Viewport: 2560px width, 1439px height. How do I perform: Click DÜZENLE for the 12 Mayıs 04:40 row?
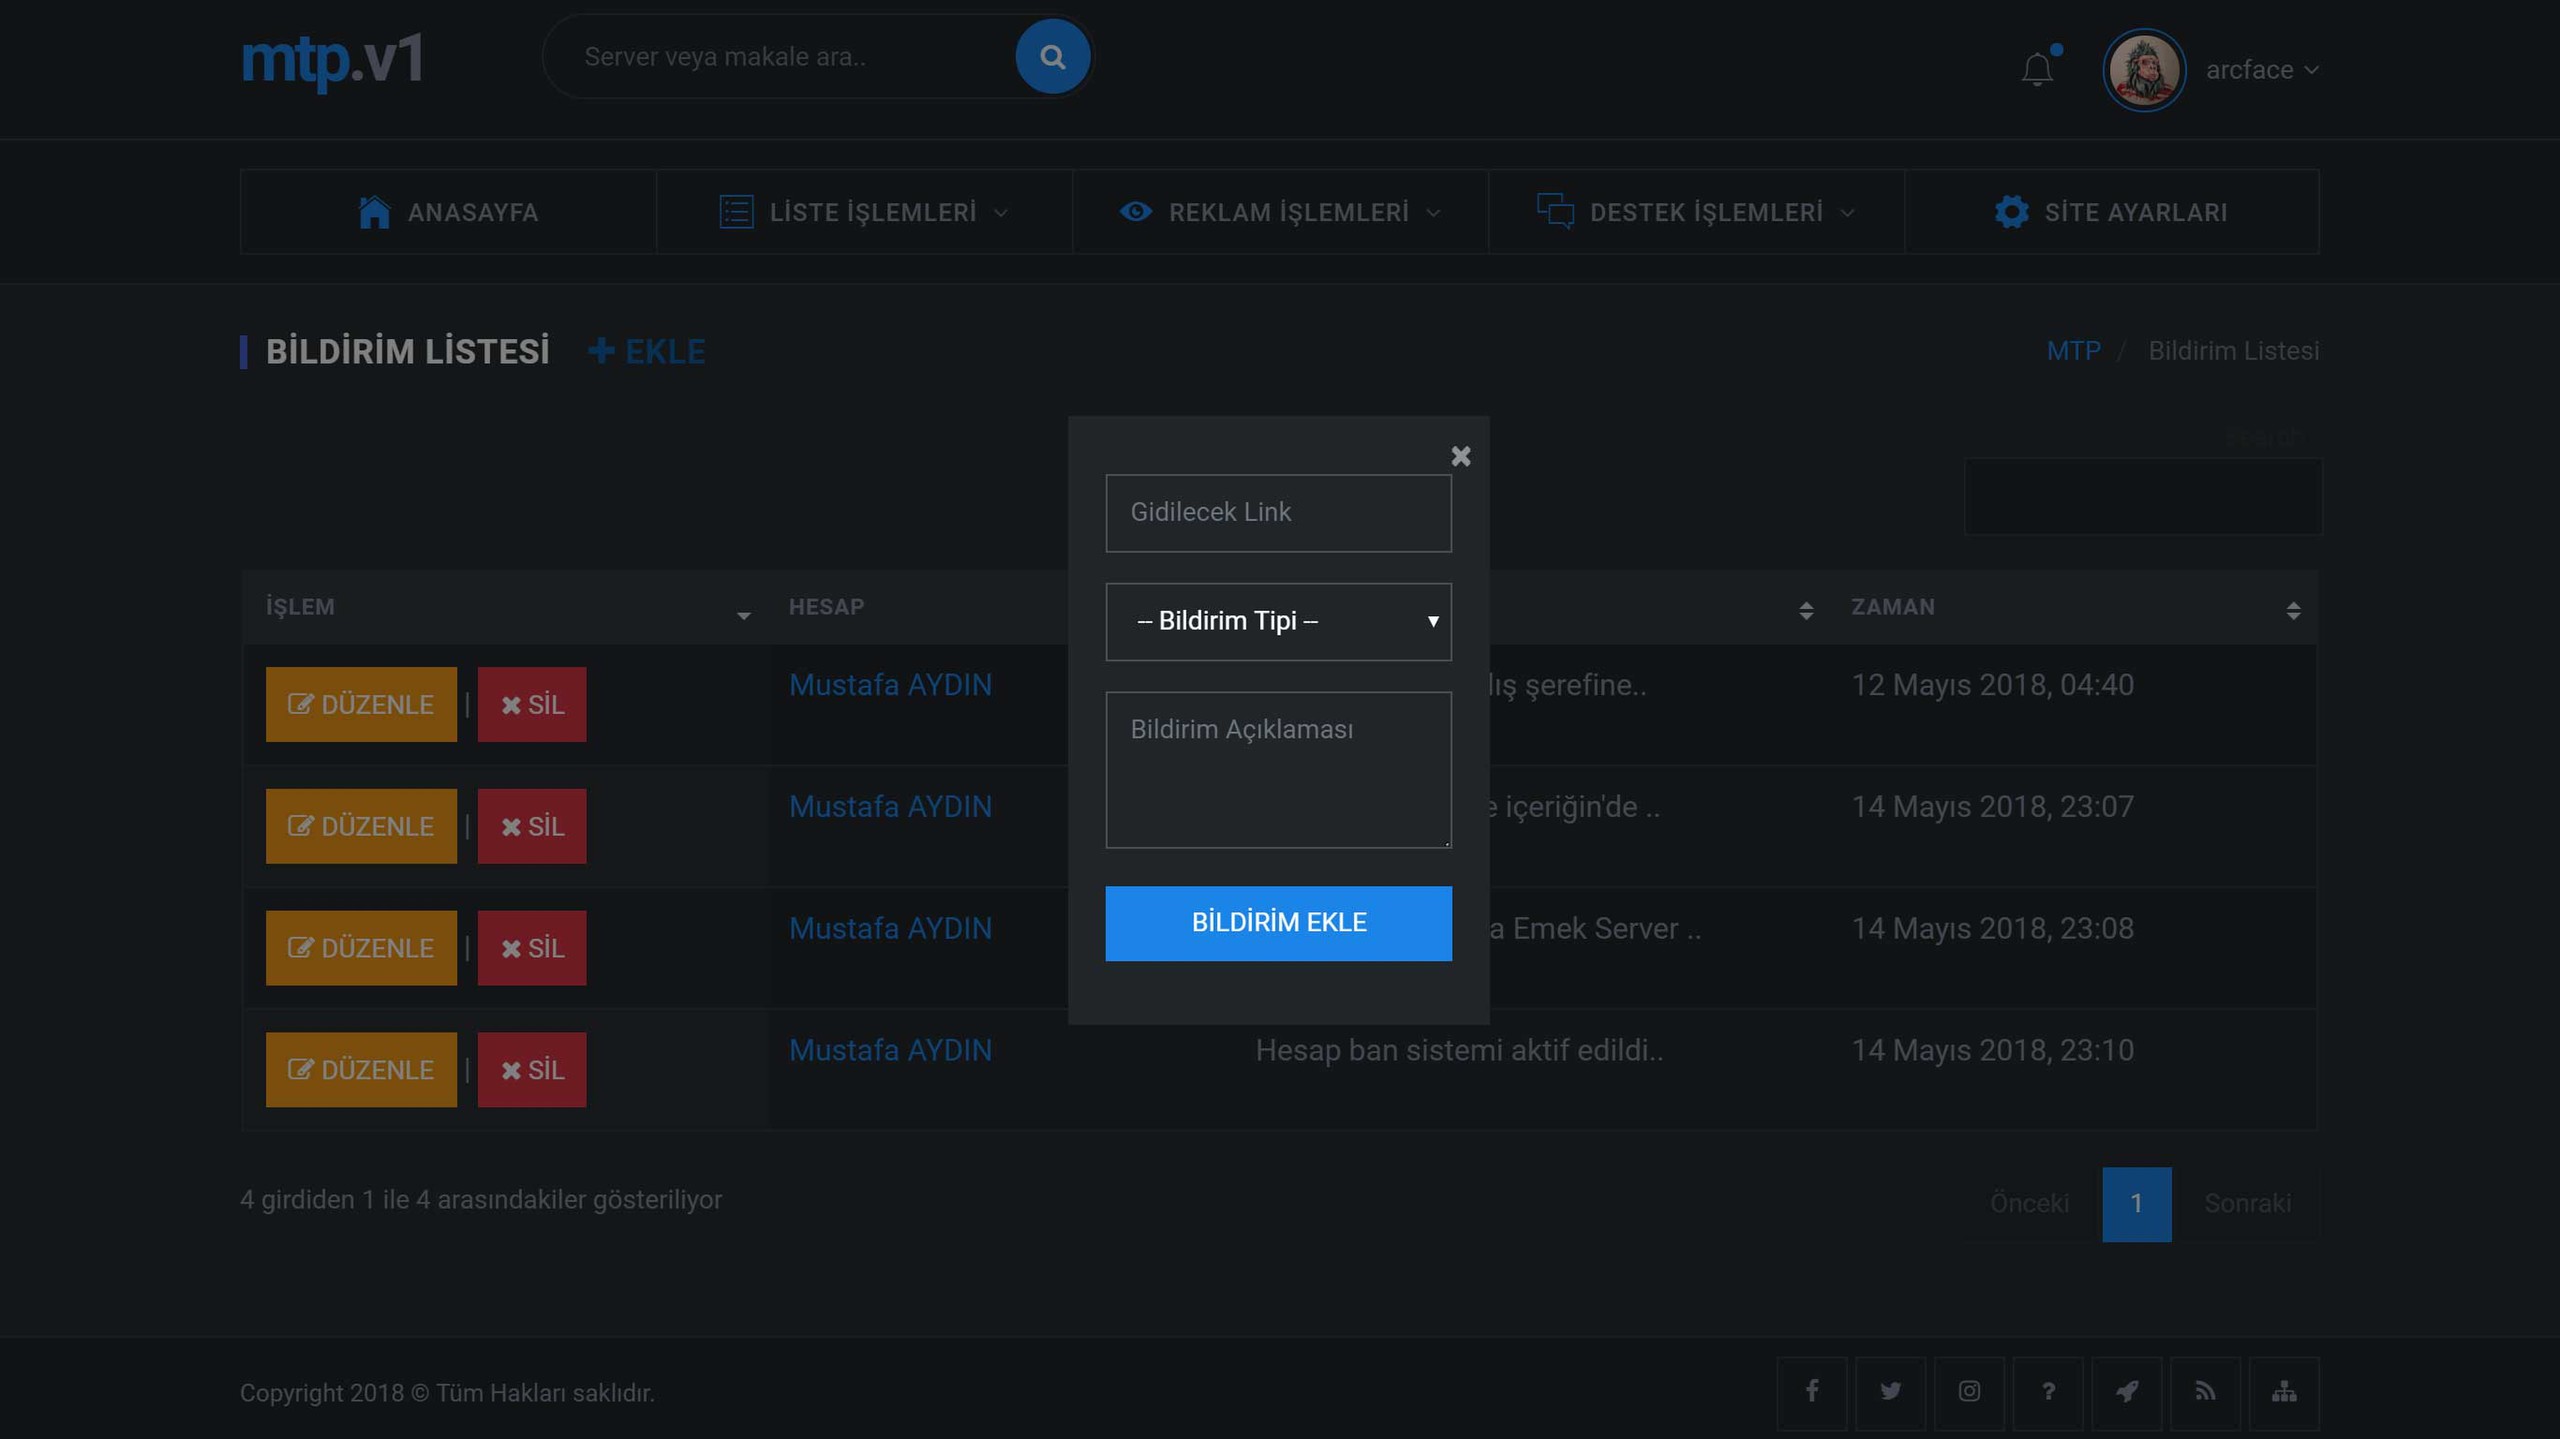(x=361, y=704)
